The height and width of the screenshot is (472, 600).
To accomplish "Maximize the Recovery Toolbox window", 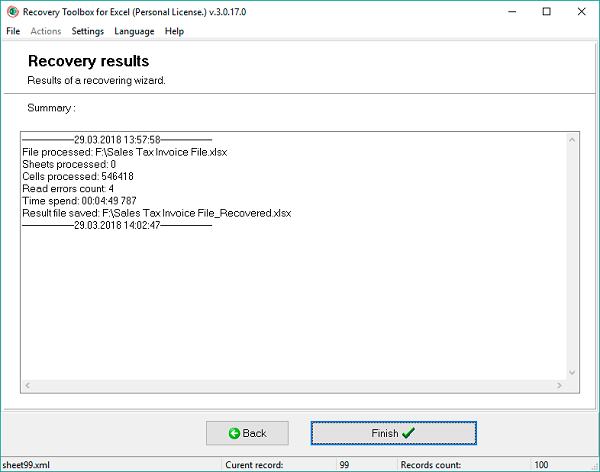I will point(547,11).
